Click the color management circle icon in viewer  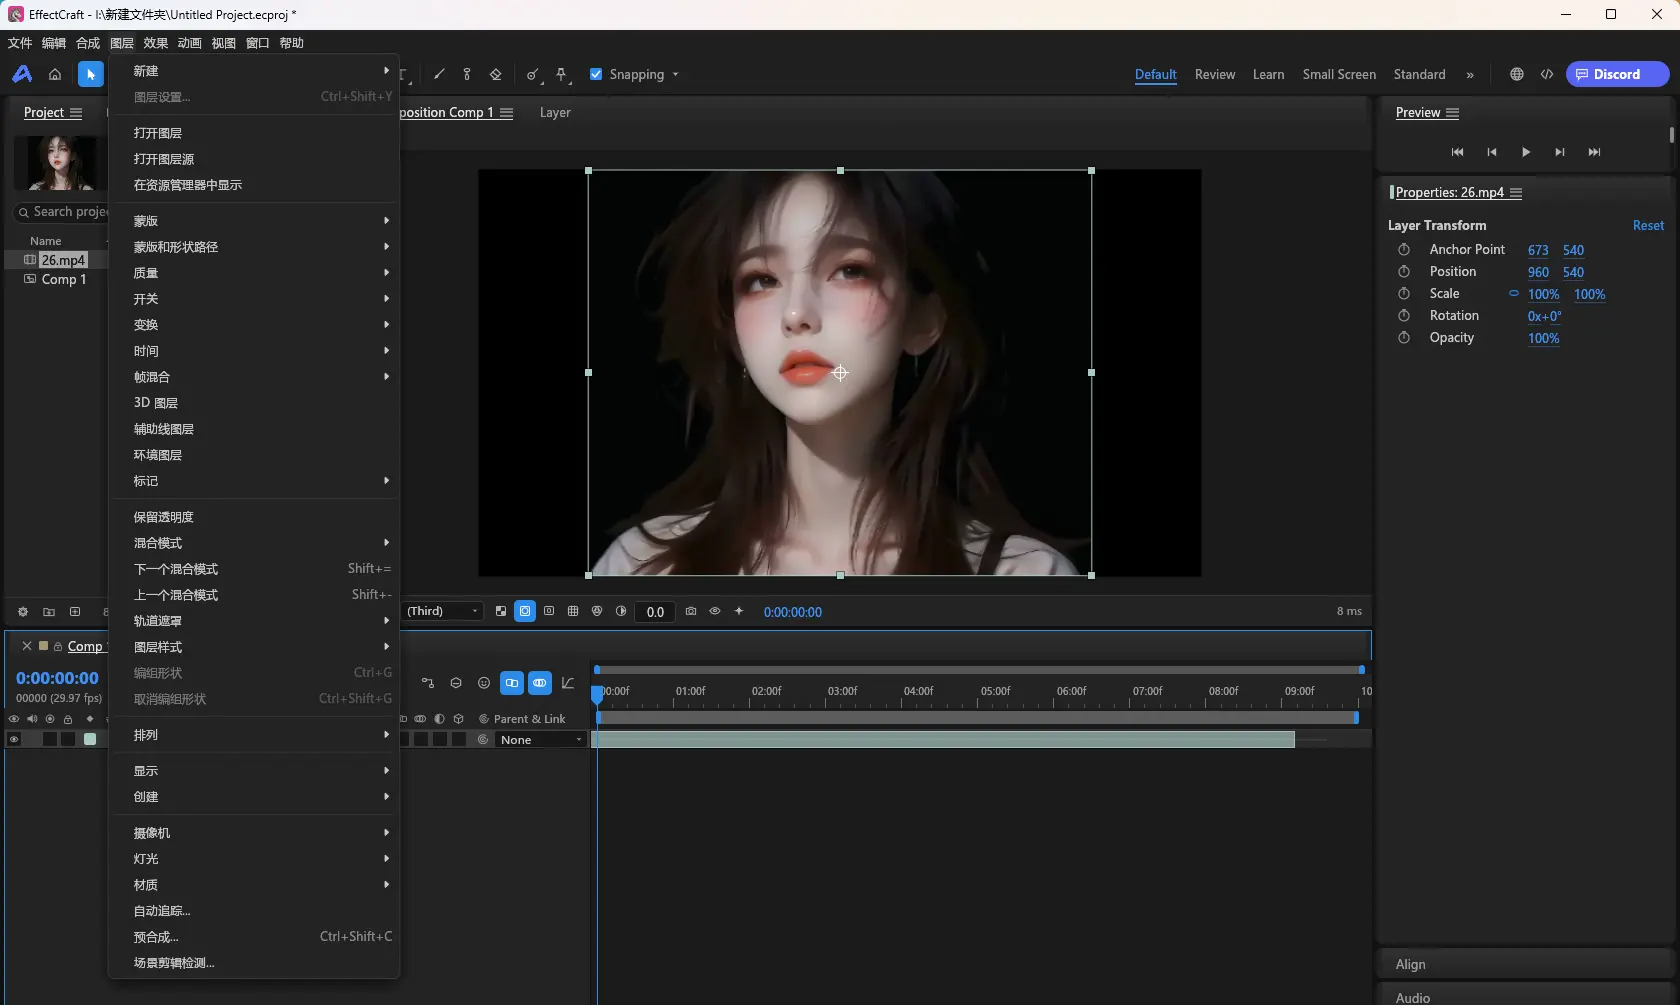tap(597, 611)
